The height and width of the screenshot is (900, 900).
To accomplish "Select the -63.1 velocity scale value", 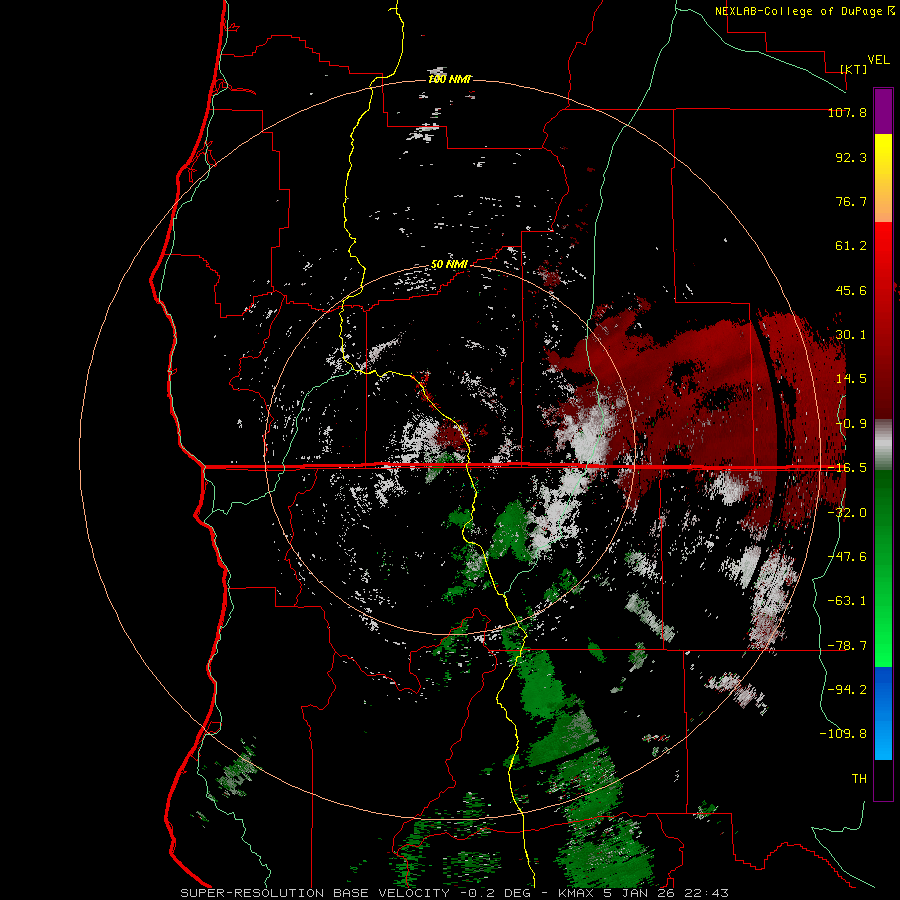I will coord(847,601).
